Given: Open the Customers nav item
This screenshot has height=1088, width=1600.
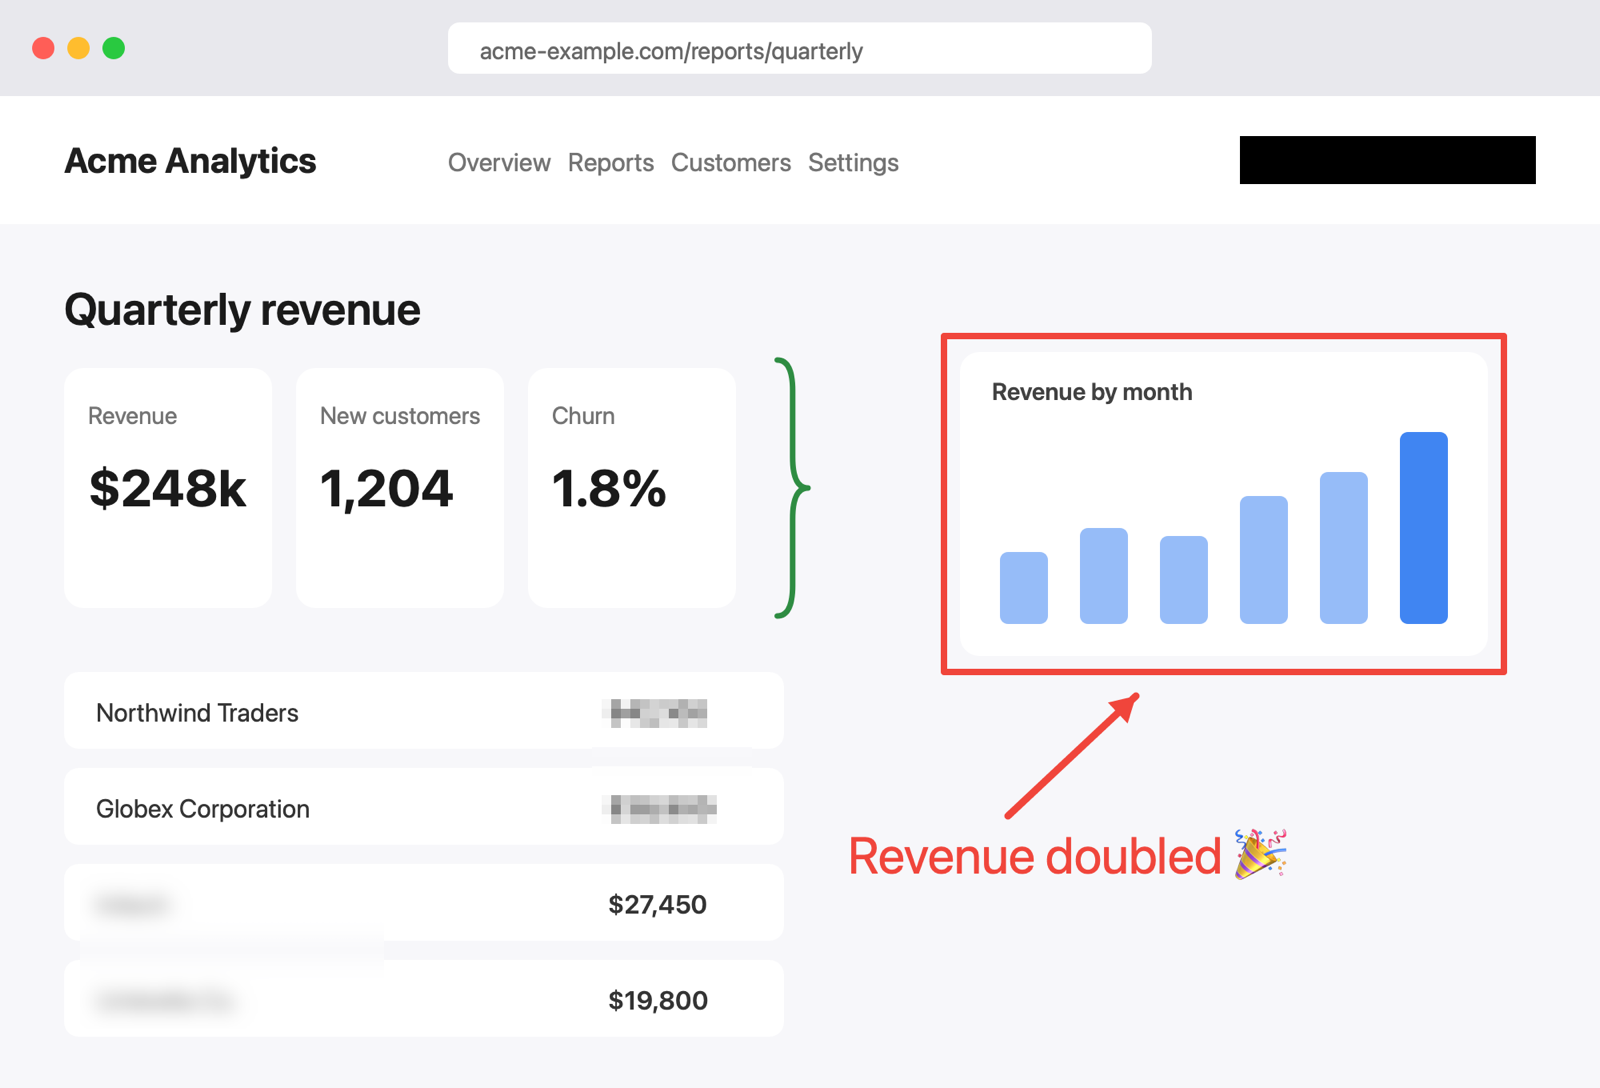Looking at the screenshot, I should (731, 162).
